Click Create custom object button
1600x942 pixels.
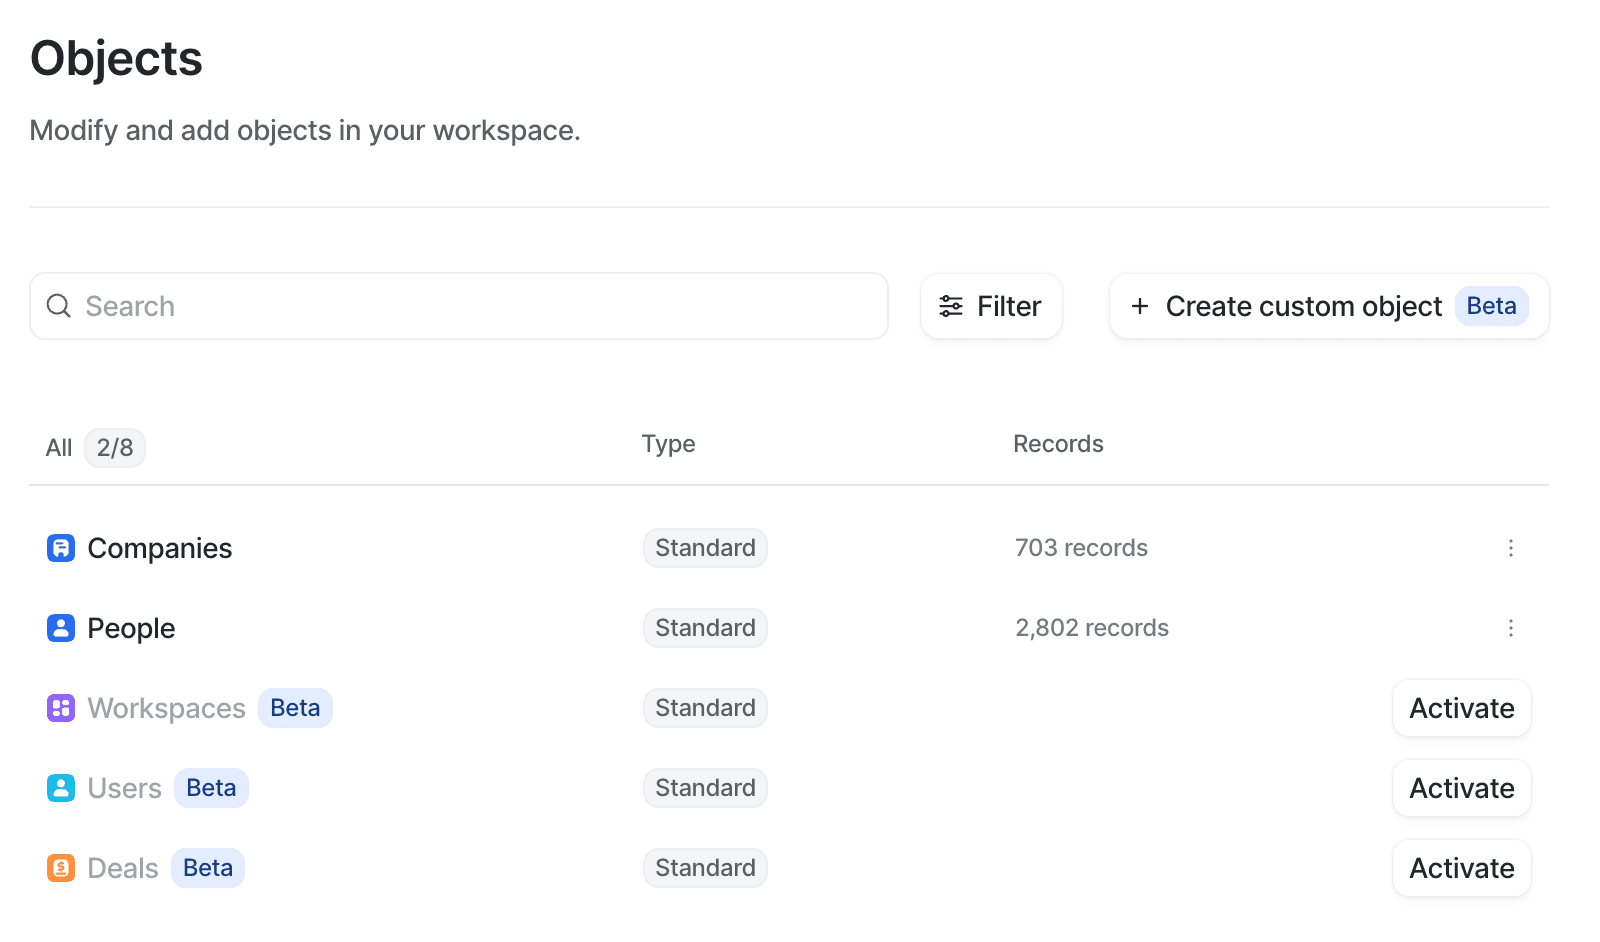point(1303,306)
